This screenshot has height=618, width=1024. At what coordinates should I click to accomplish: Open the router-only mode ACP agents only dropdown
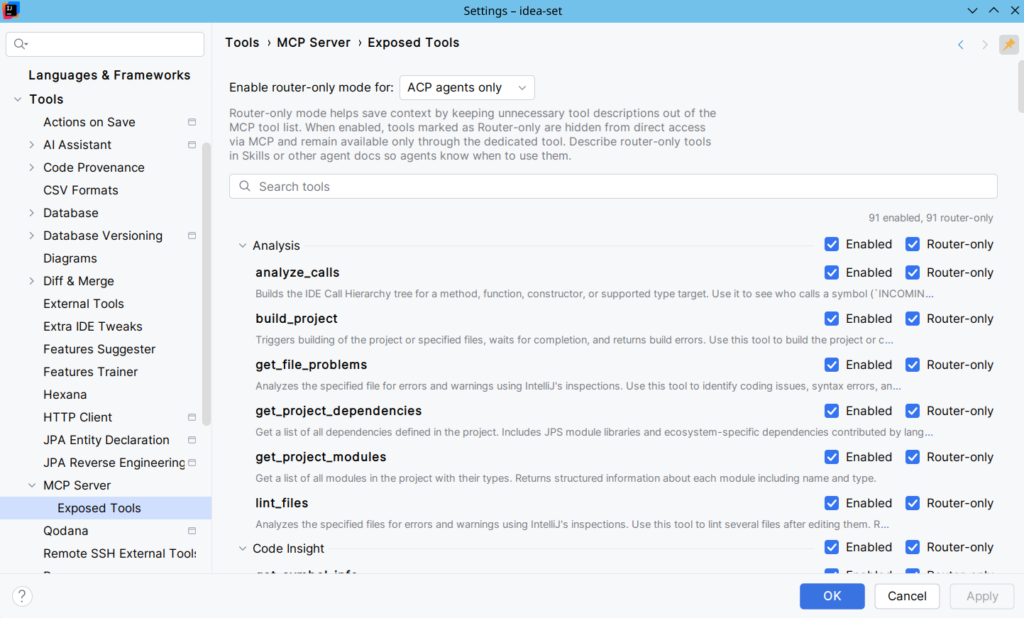click(467, 88)
